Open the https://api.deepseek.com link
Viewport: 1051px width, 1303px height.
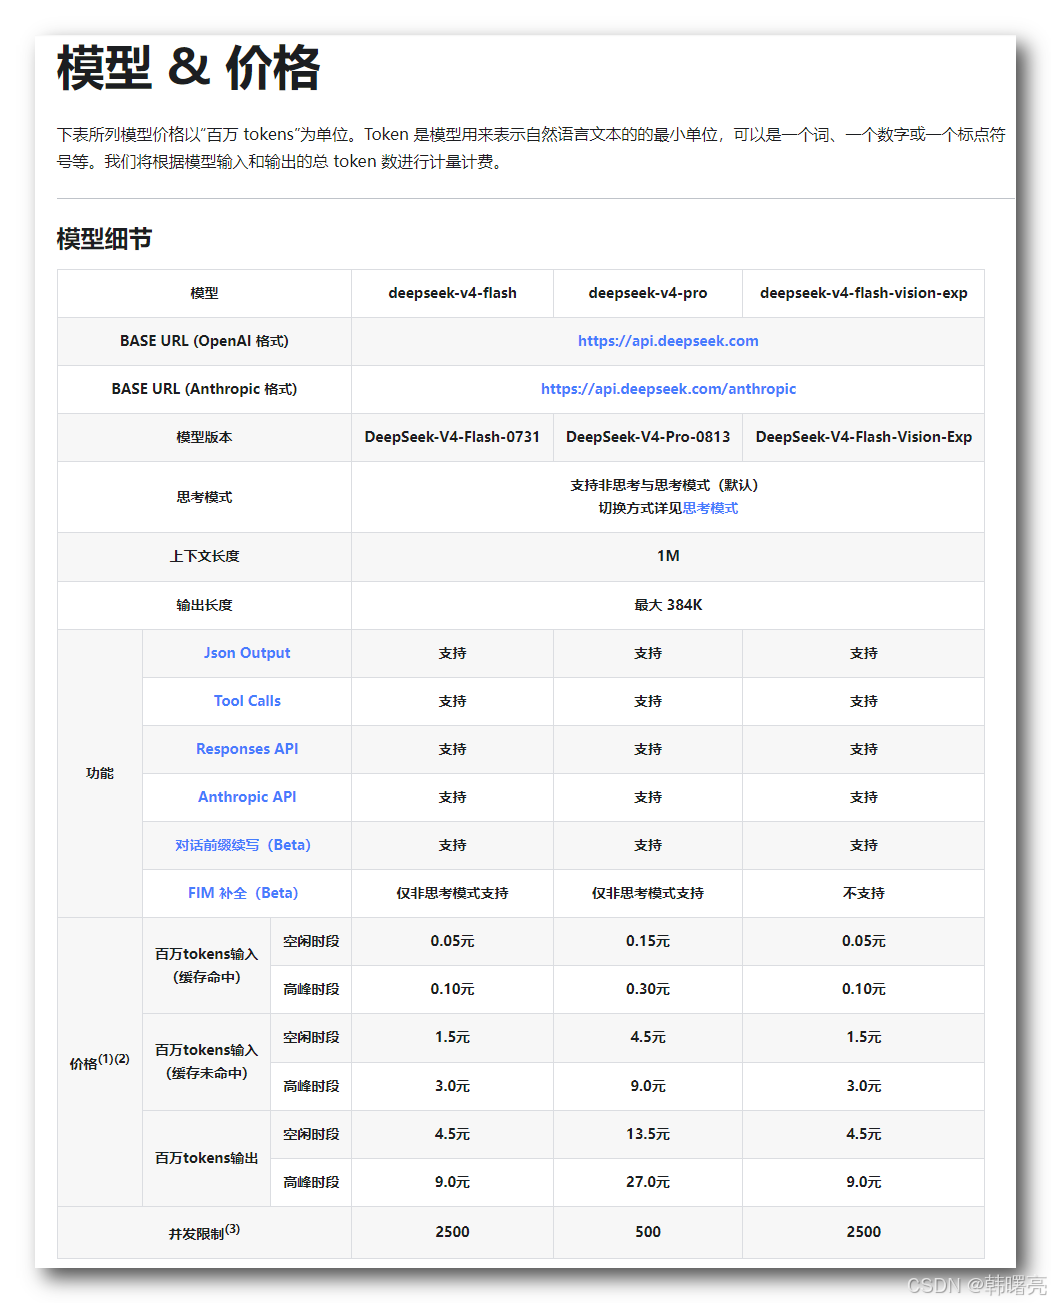[x=668, y=341]
